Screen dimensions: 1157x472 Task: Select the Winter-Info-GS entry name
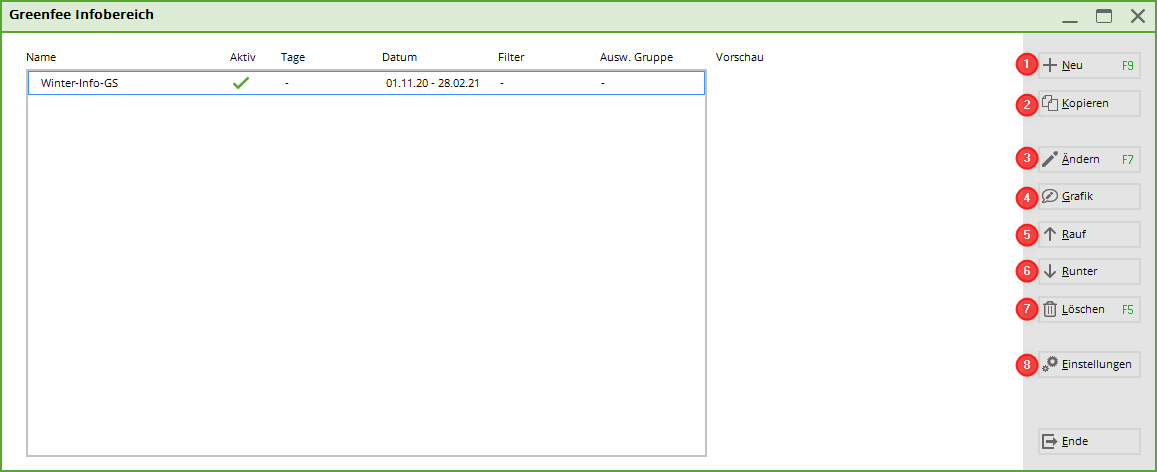coord(80,83)
